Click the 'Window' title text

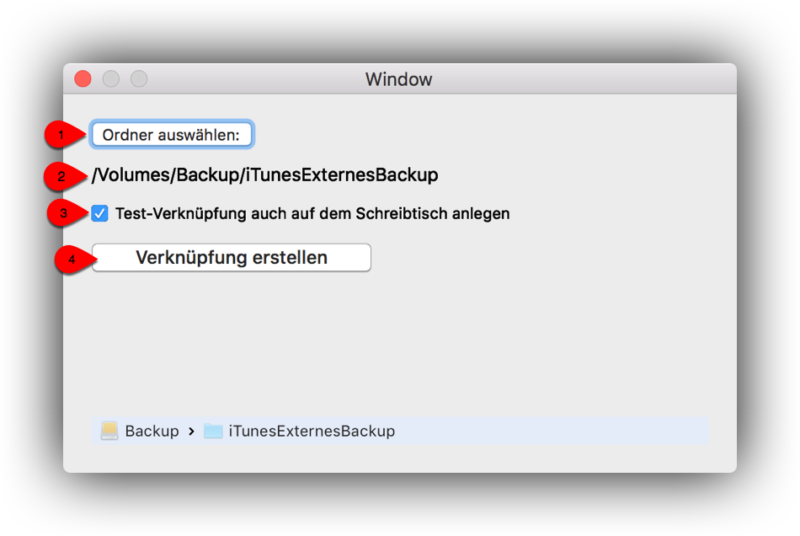tap(398, 80)
